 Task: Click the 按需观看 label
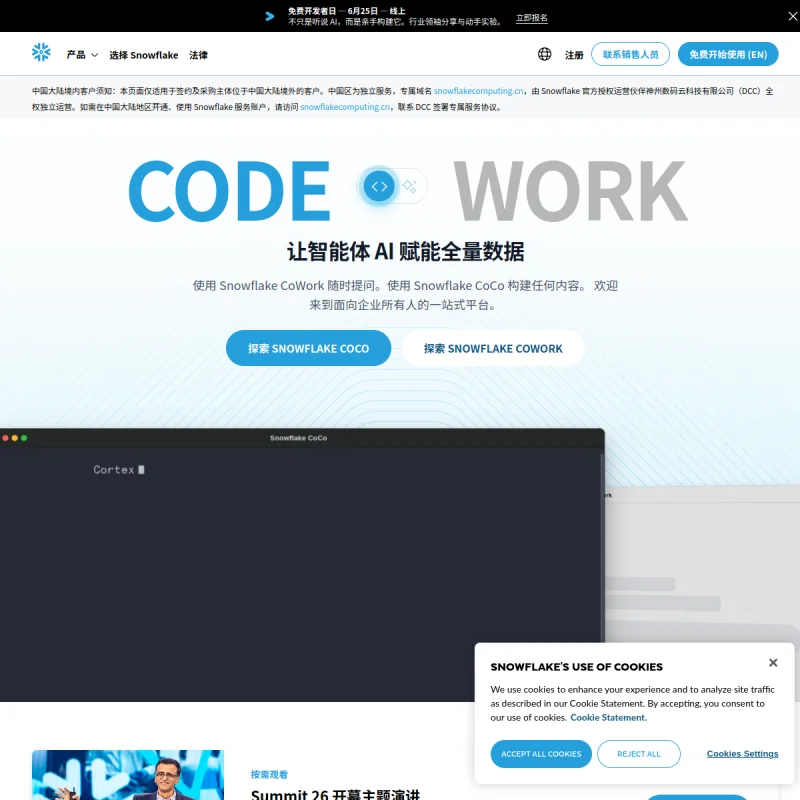pyautogui.click(x=269, y=774)
